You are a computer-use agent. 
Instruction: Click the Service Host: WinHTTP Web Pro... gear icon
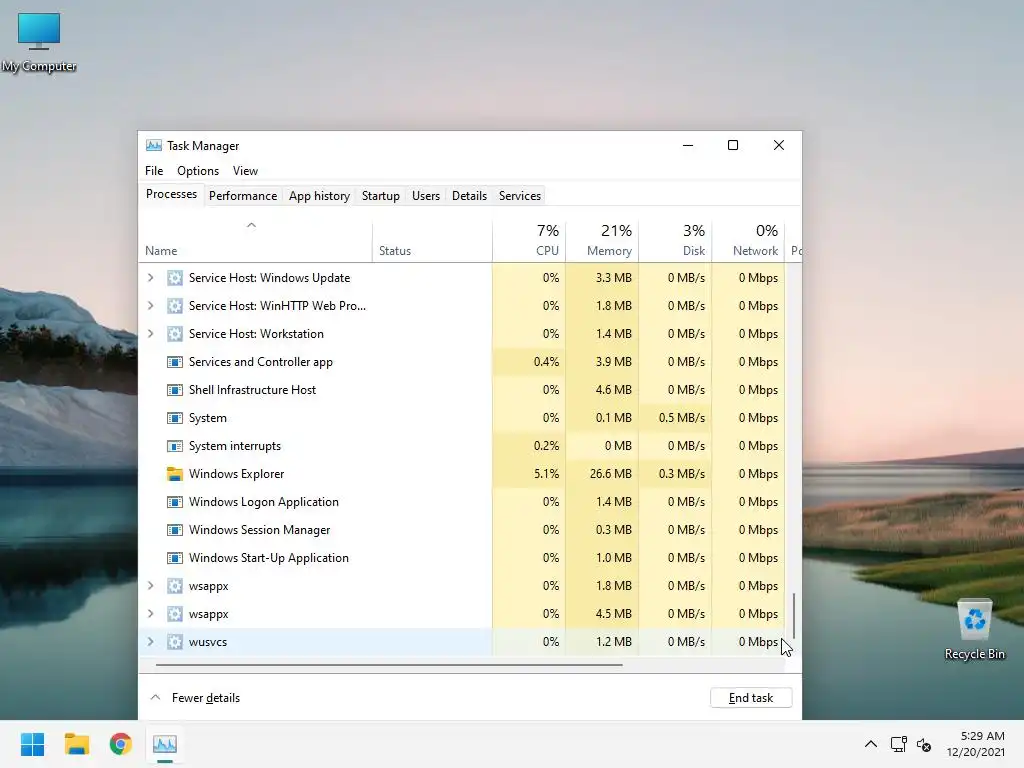pyautogui.click(x=174, y=306)
